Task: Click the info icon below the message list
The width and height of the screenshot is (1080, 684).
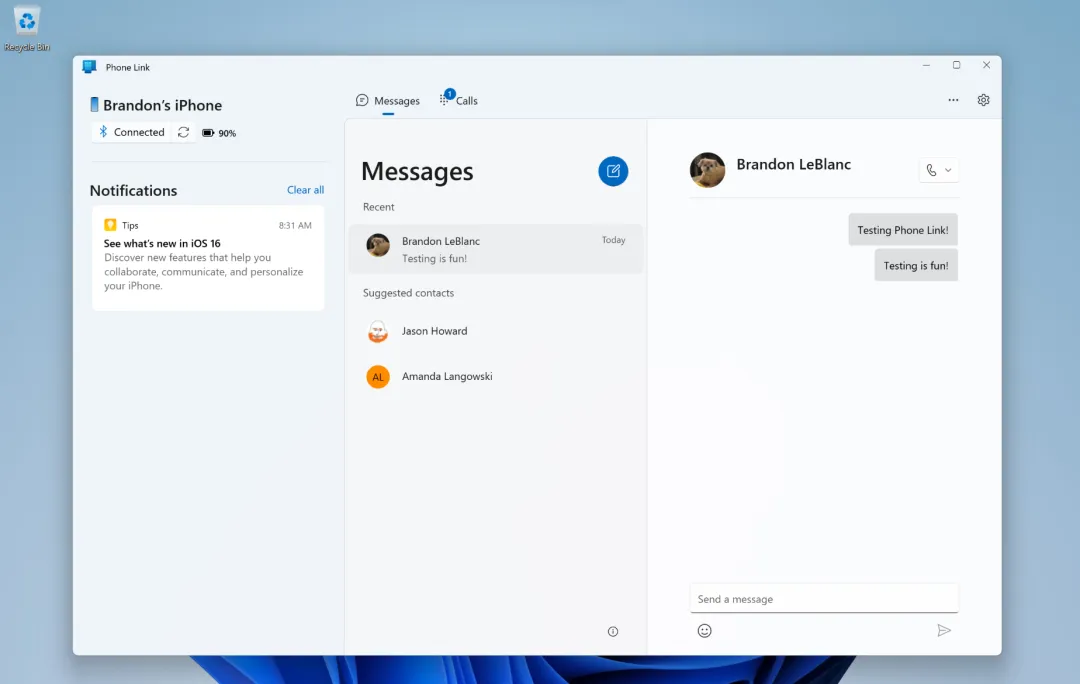Action: [x=613, y=632]
